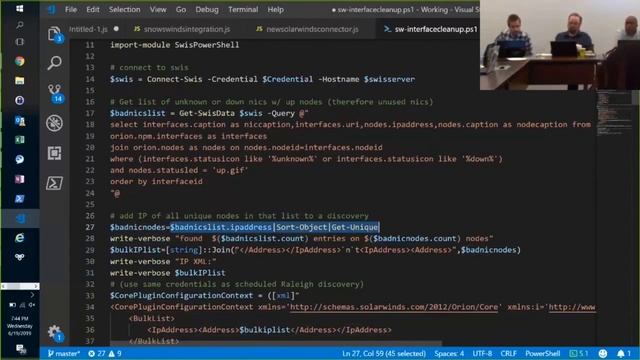Open notifications bell in status bar
Image resolution: width=640 pixels, height=360 pixels.
click(x=623, y=353)
